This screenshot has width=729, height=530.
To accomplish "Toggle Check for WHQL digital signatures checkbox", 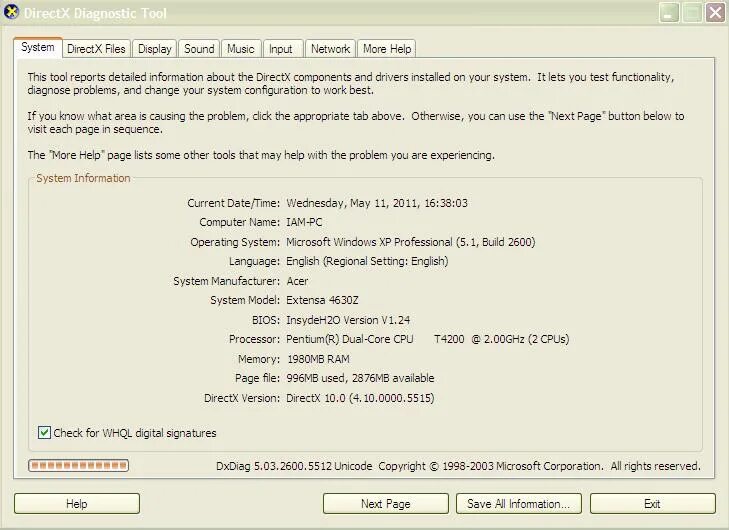I will coord(44,433).
